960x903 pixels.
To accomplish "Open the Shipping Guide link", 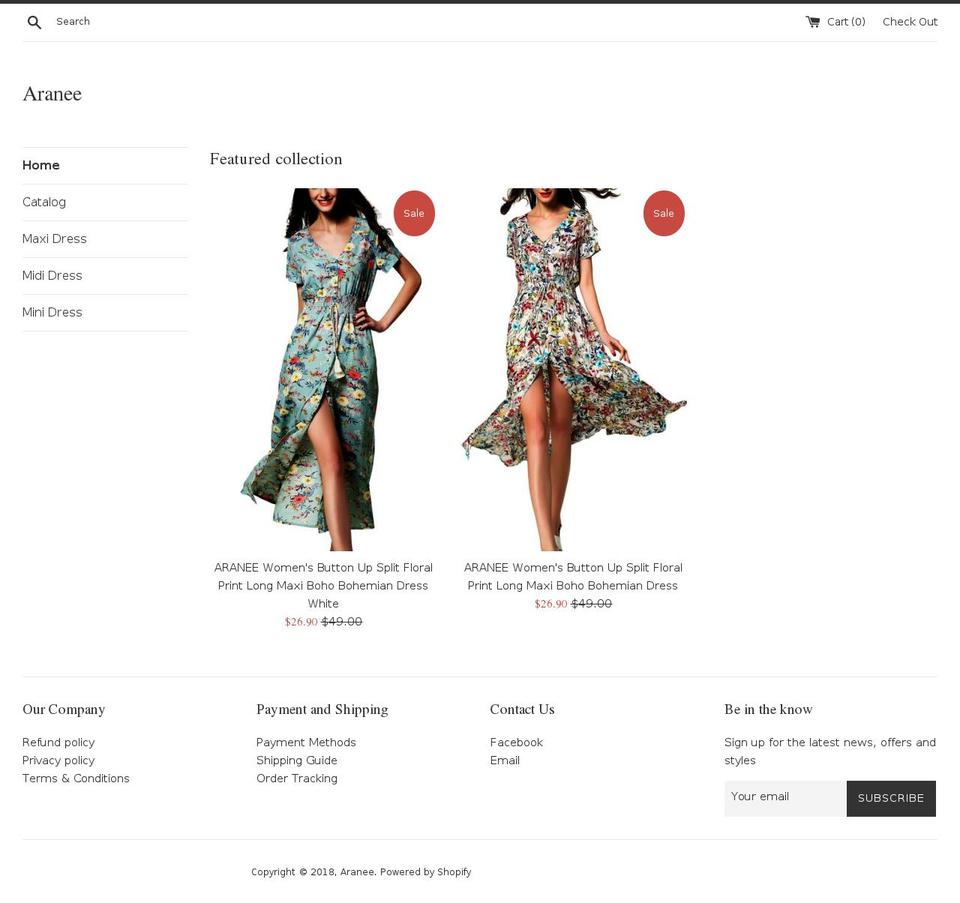I will (x=297, y=760).
